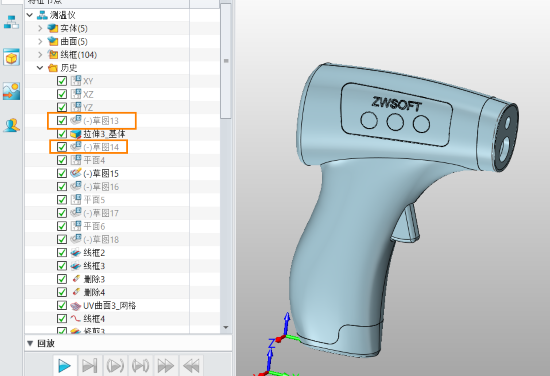Open the assembly tree sidebar icon
The image size is (550, 376).
point(11,22)
